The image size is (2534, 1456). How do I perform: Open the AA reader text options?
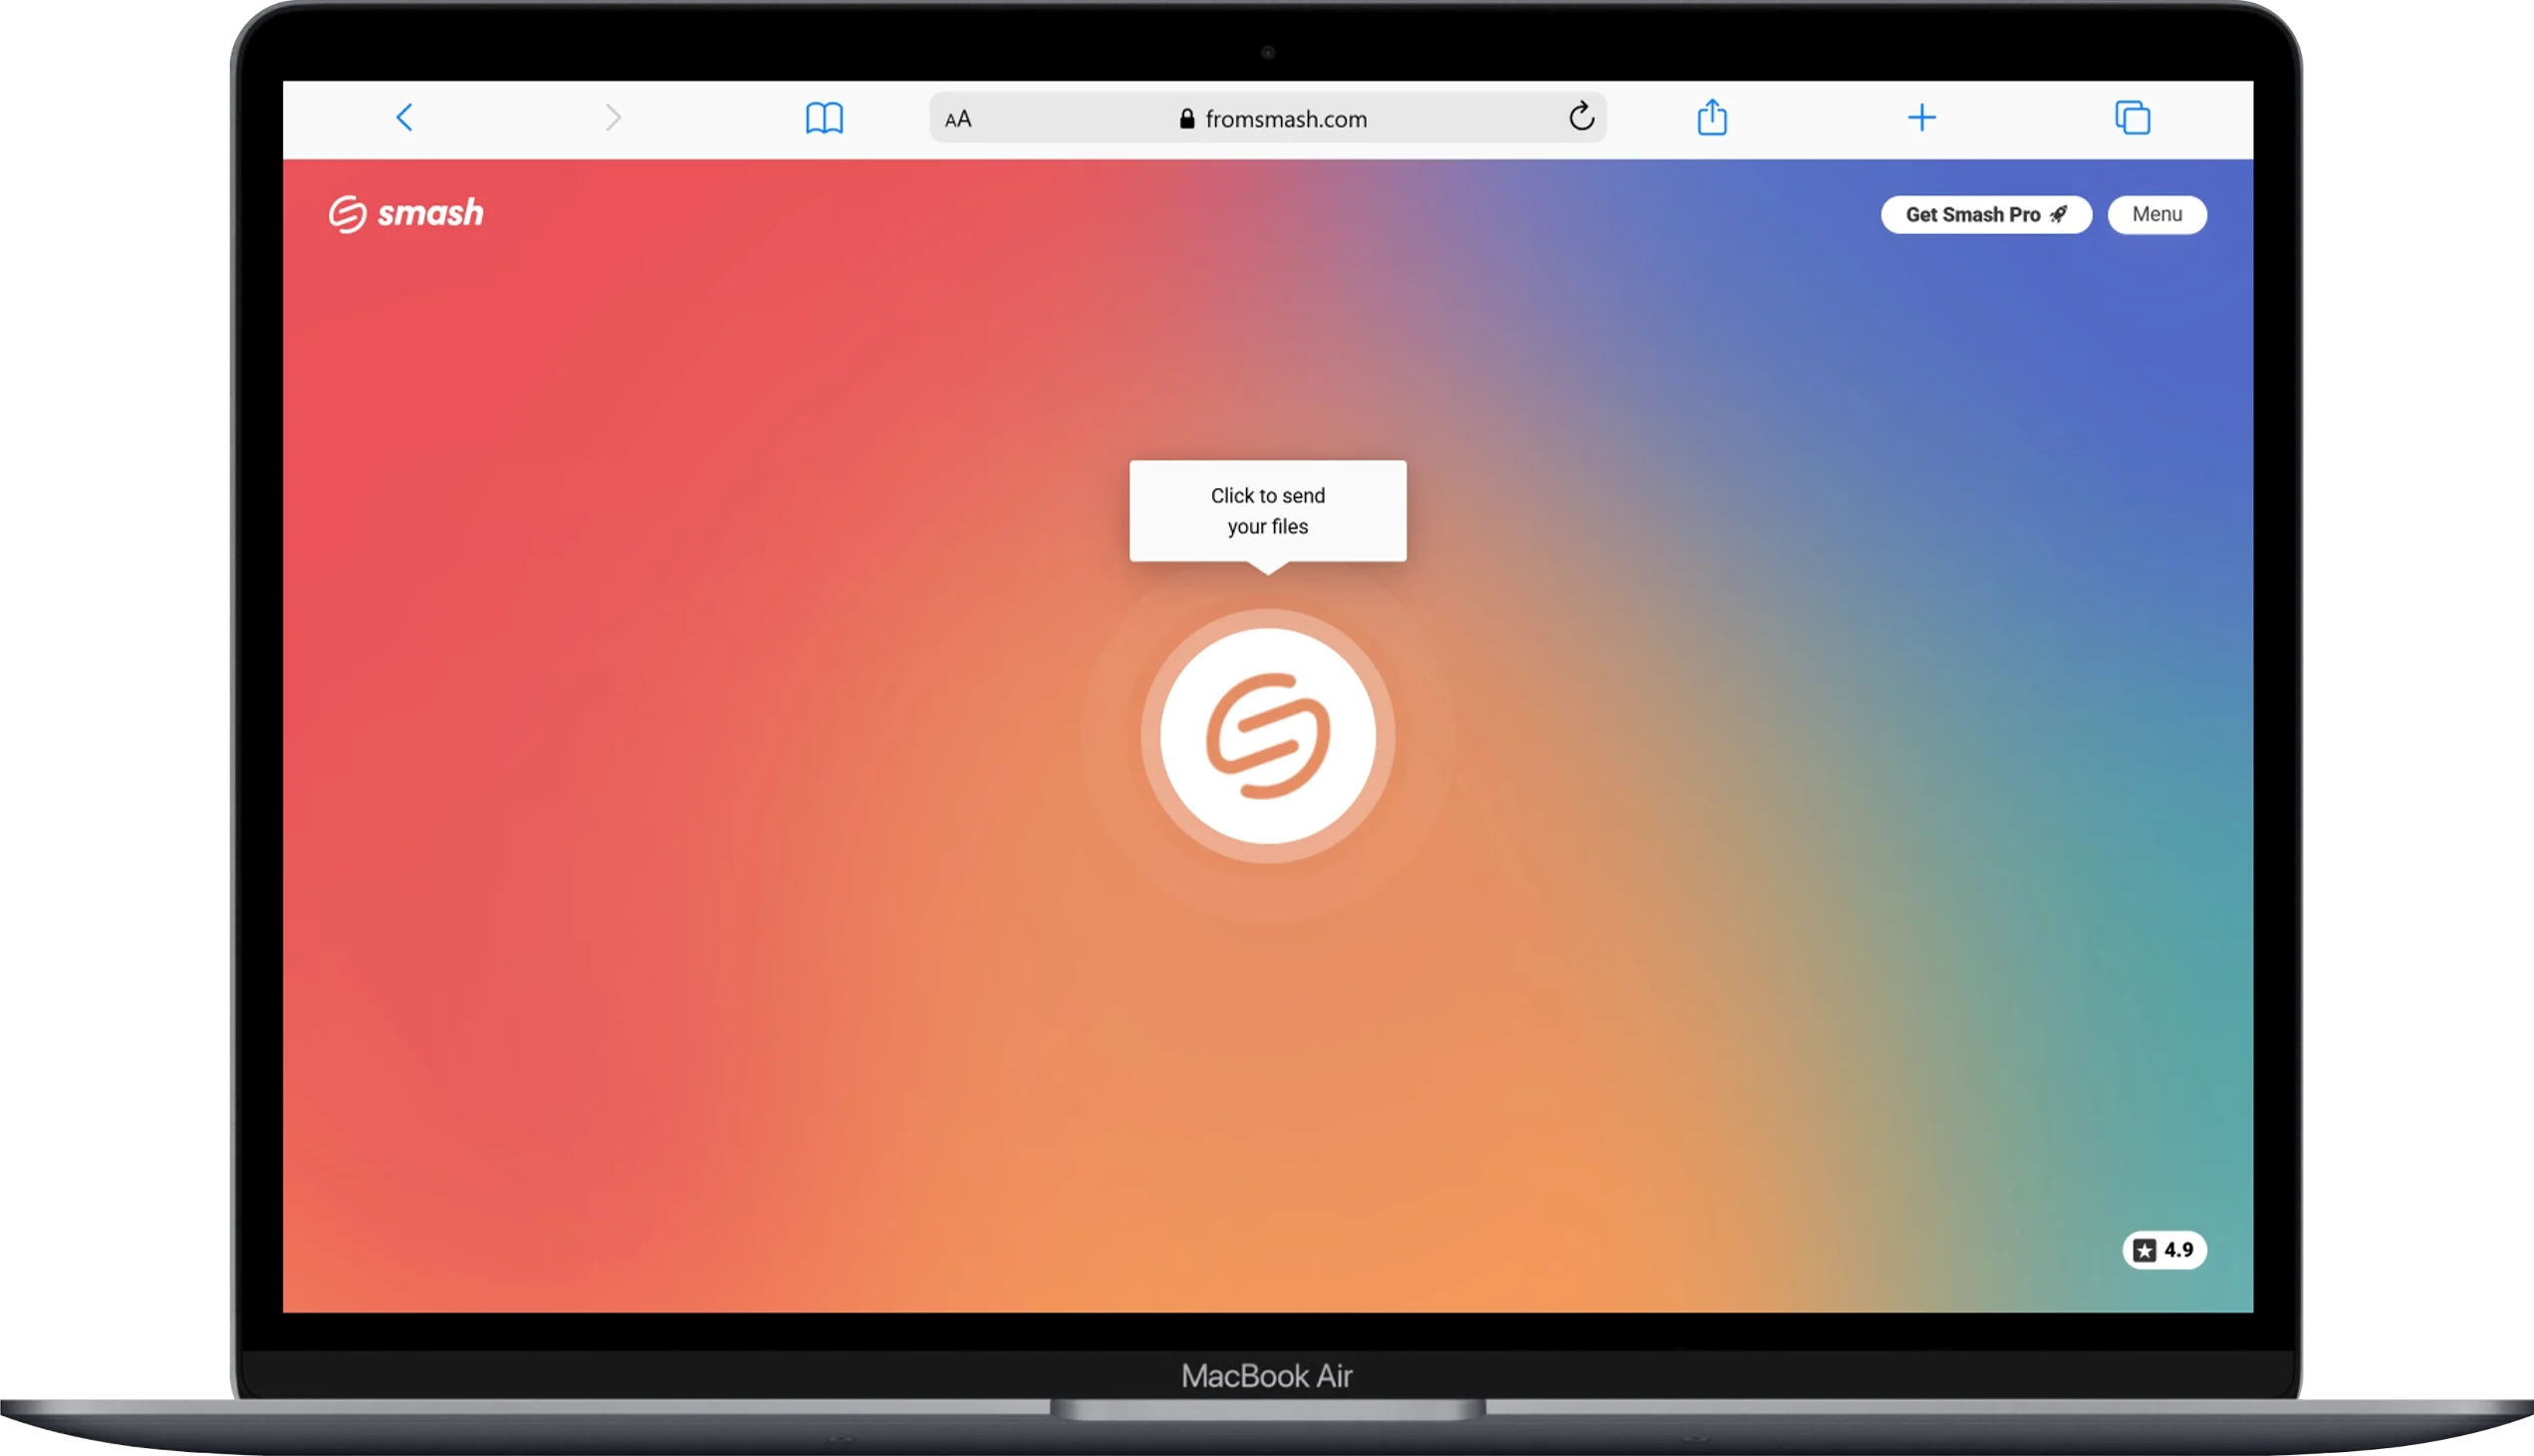(958, 119)
